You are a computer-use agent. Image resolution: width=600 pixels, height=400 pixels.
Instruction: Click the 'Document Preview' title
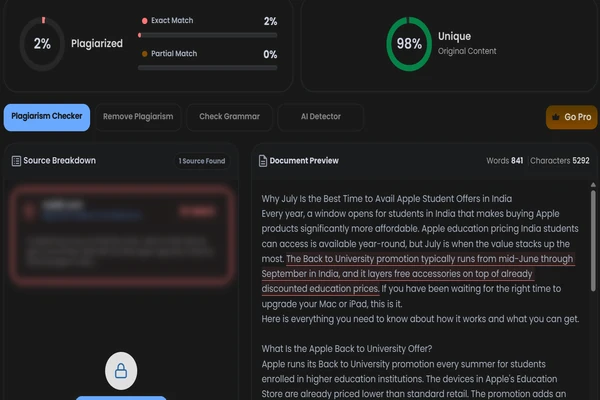(304, 161)
